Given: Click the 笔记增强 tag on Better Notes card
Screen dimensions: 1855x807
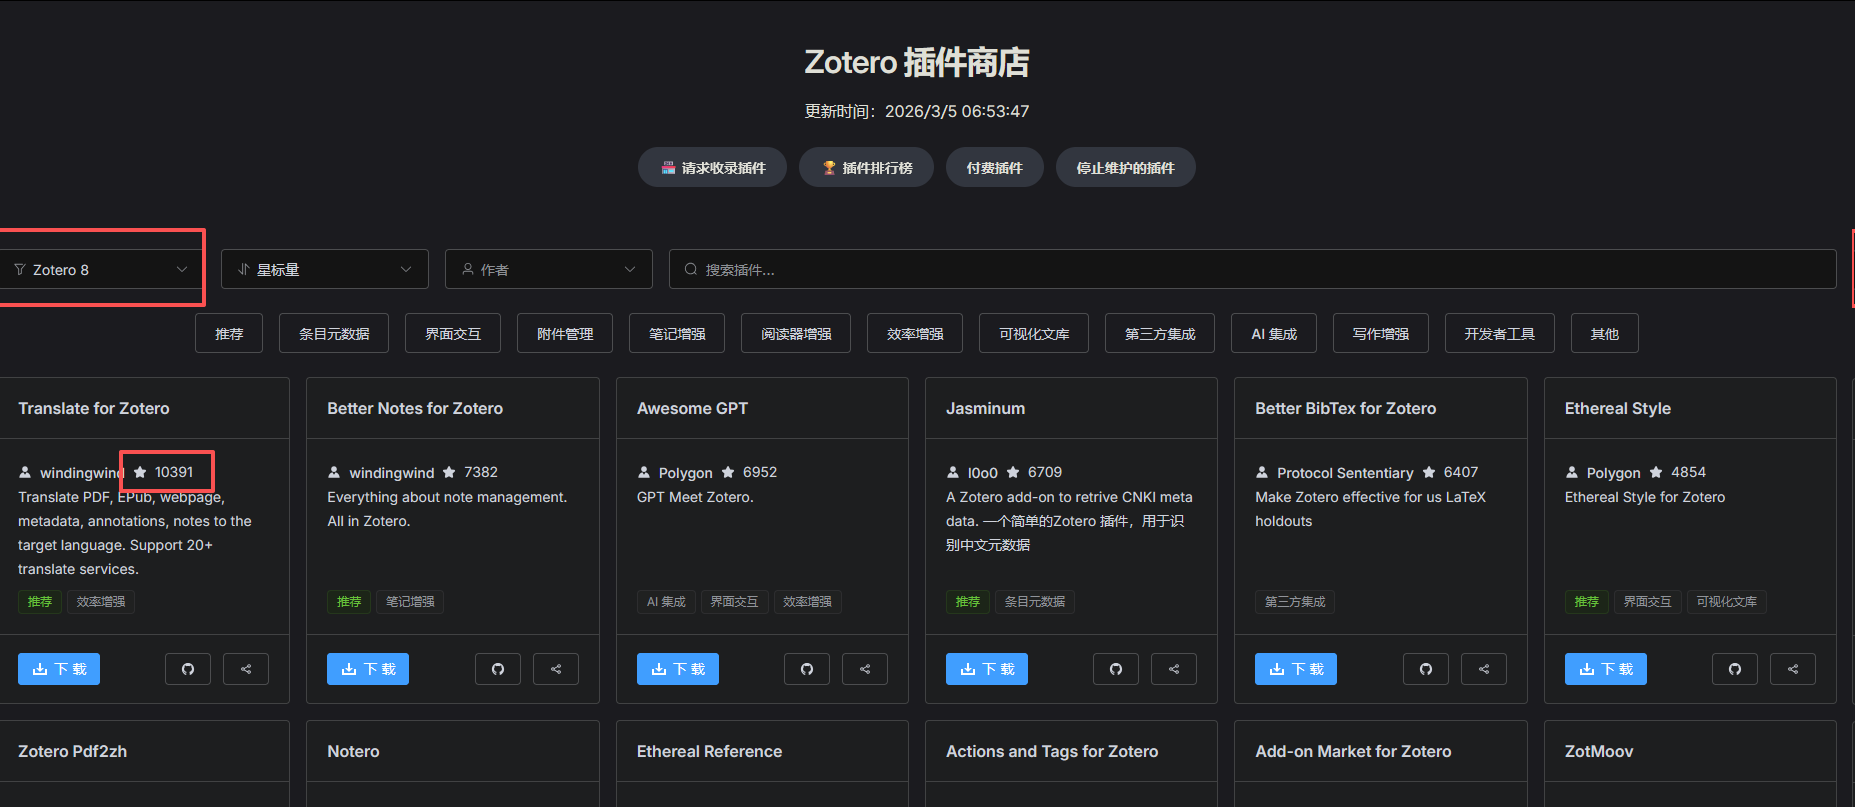Looking at the screenshot, I should [410, 601].
